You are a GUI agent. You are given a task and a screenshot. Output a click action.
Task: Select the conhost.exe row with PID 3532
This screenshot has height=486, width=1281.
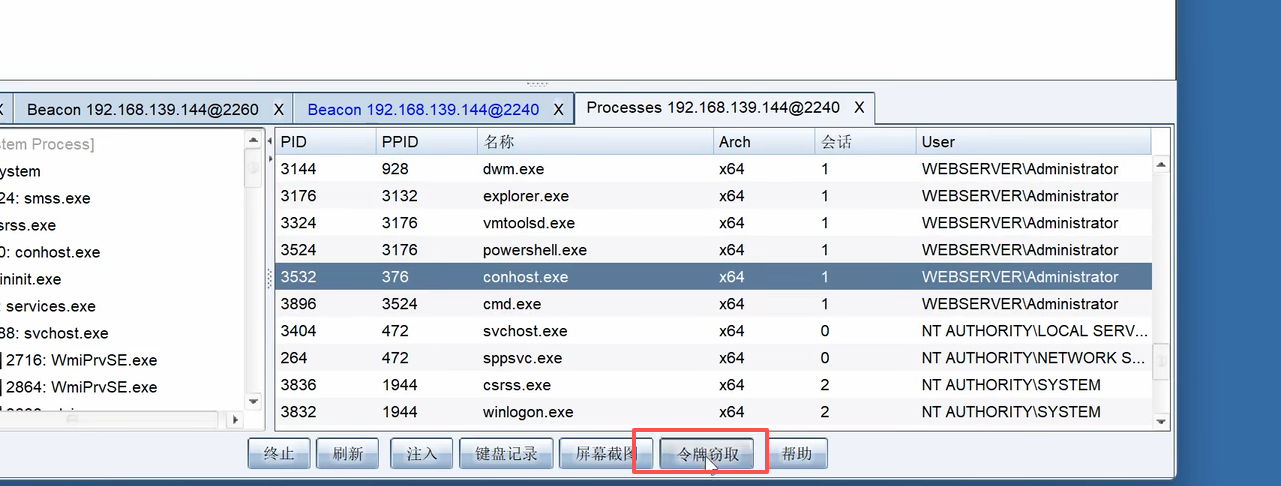tap(713, 277)
